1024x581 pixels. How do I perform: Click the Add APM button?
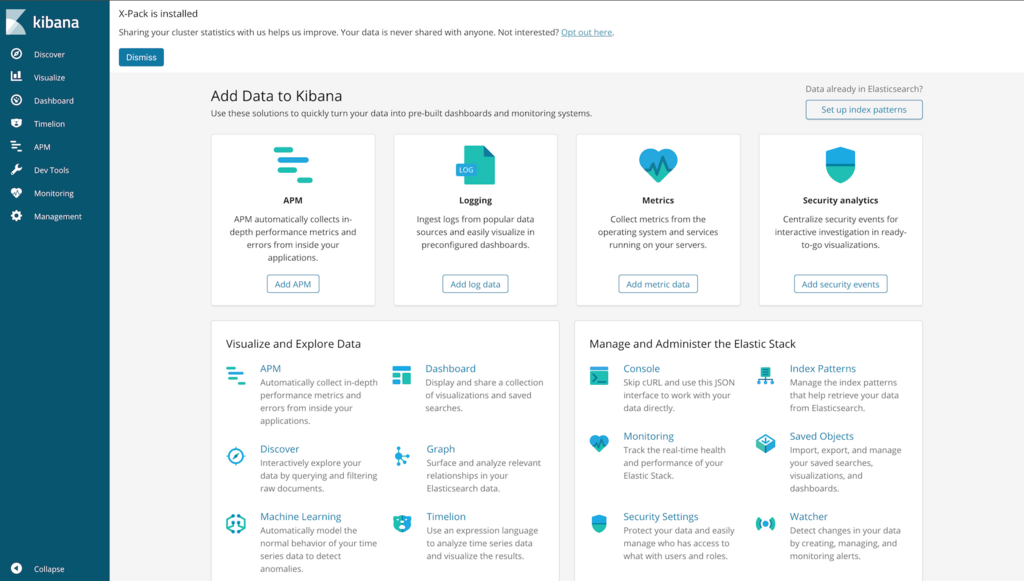coord(293,283)
